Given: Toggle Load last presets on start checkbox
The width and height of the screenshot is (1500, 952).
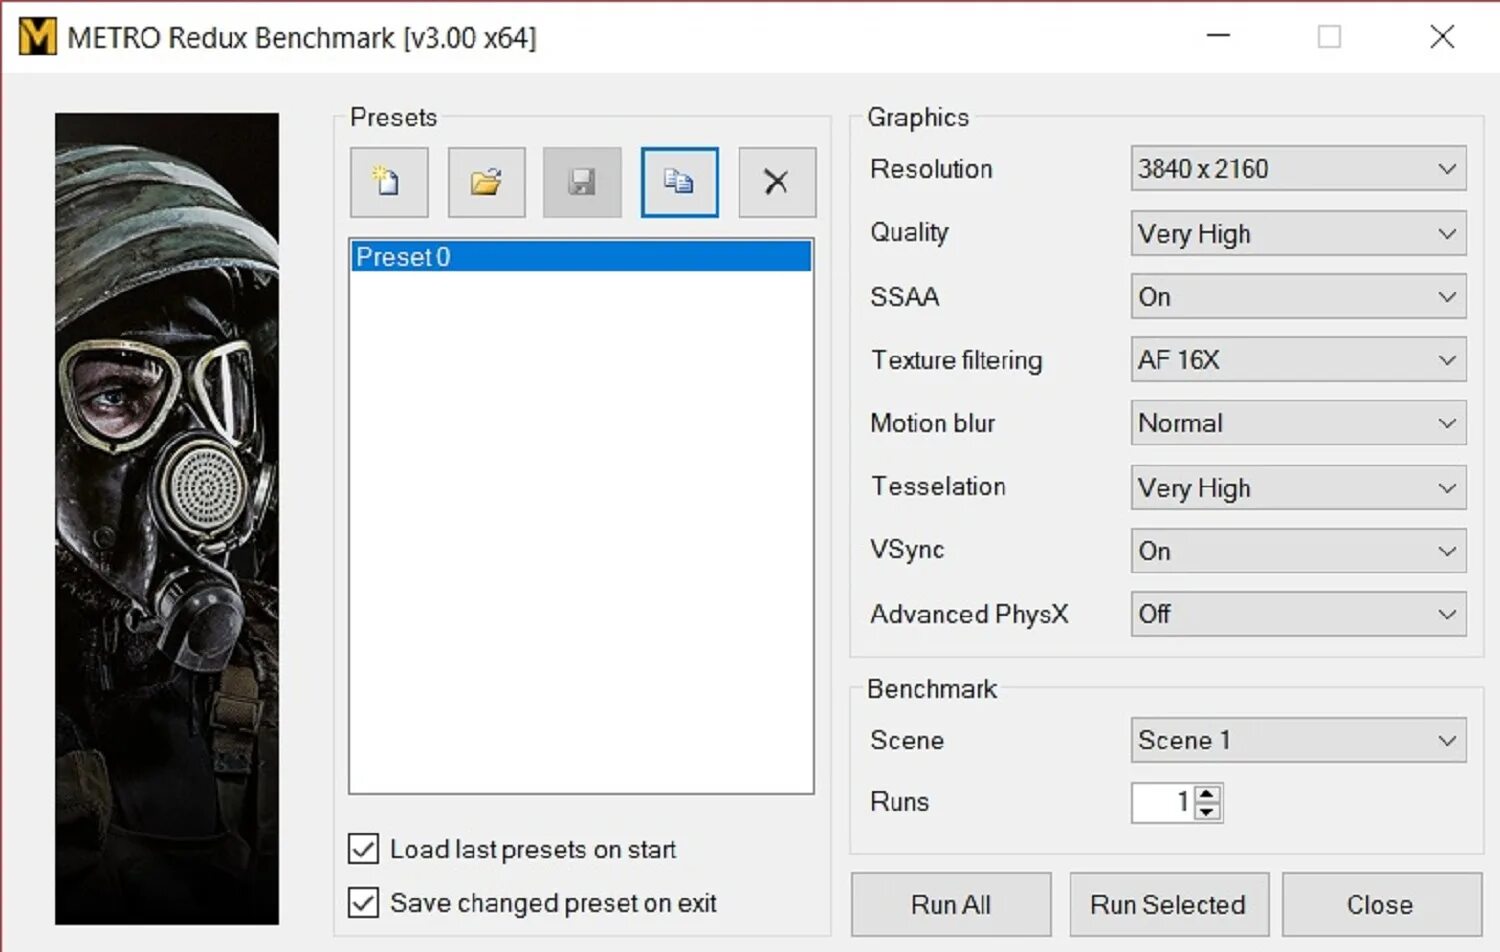Looking at the screenshot, I should (x=364, y=849).
